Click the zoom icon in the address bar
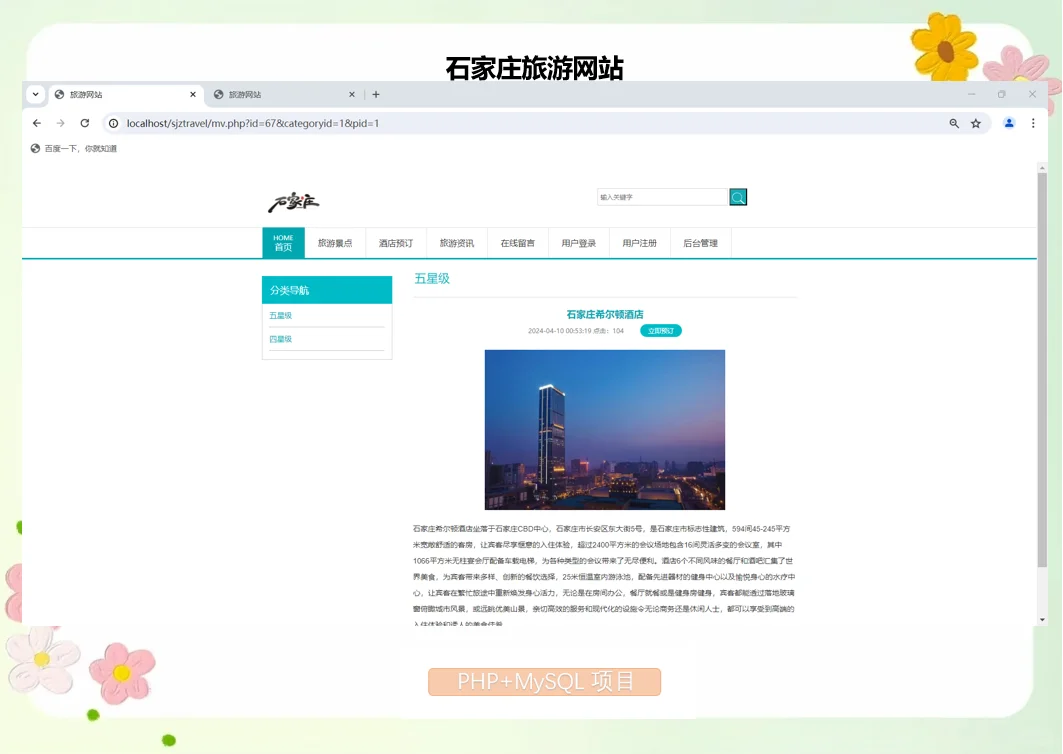 click(953, 123)
